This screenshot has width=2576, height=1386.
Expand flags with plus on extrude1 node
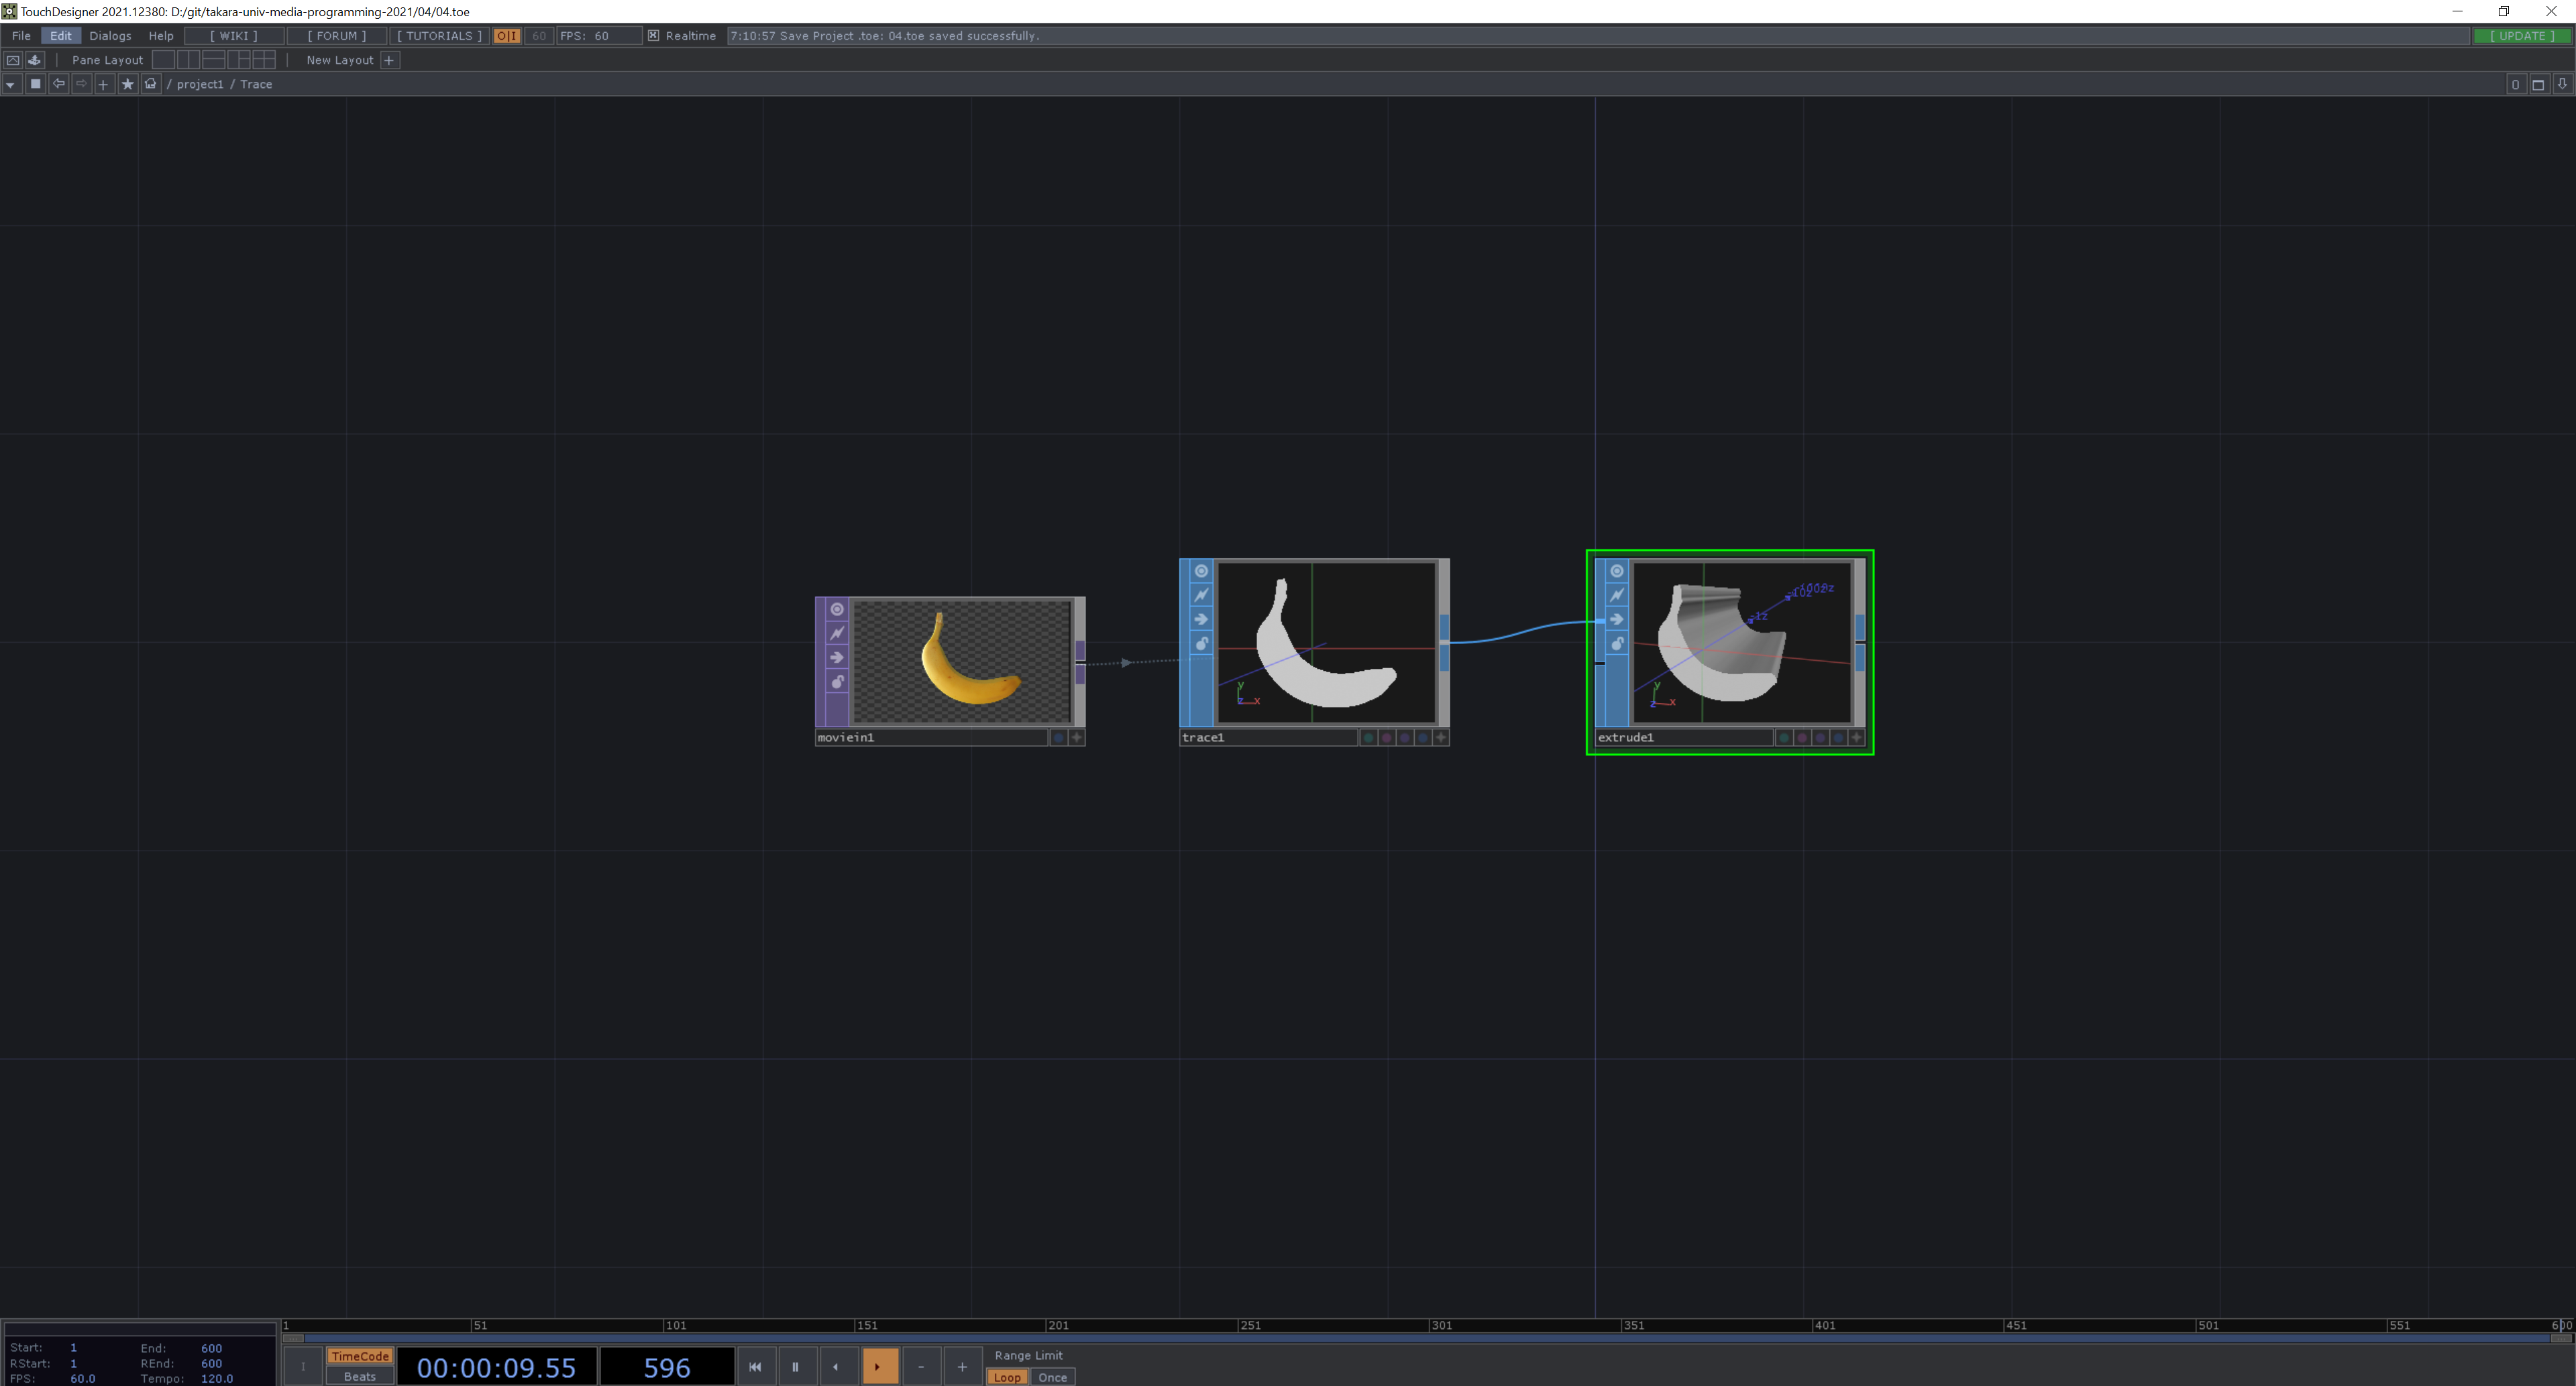(x=1856, y=737)
